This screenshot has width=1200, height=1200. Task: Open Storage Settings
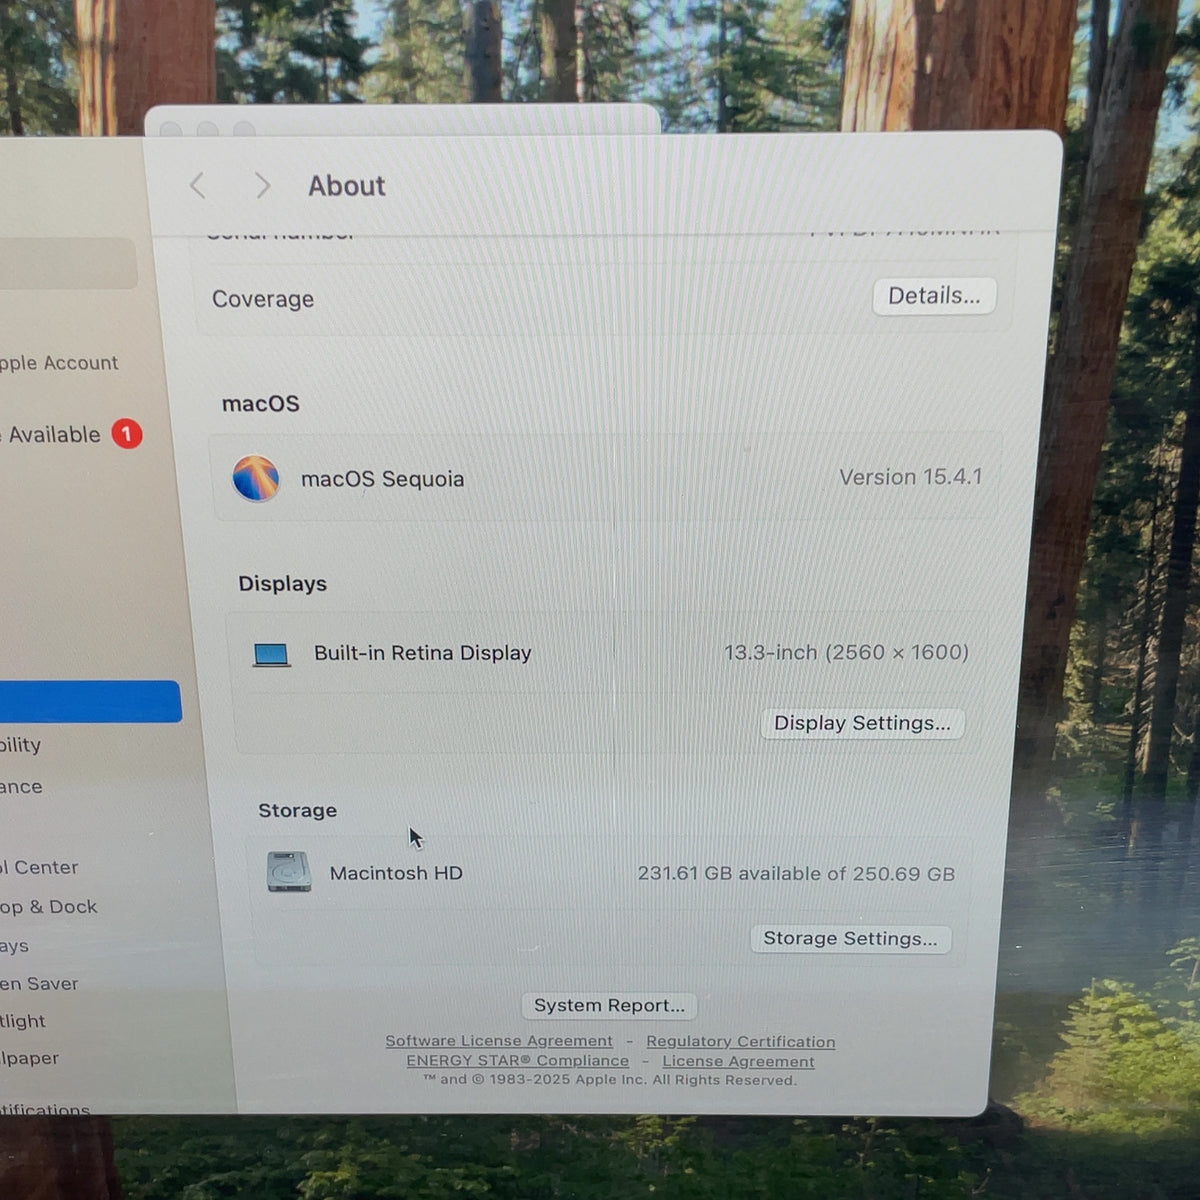pos(850,938)
